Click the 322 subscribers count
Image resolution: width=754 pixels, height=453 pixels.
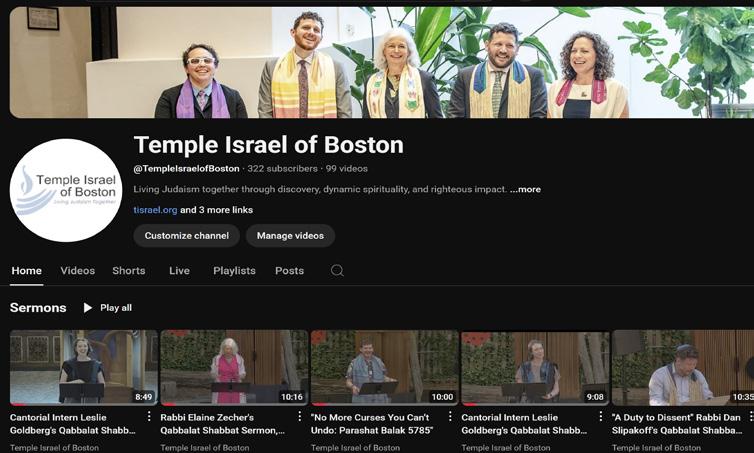(282, 169)
